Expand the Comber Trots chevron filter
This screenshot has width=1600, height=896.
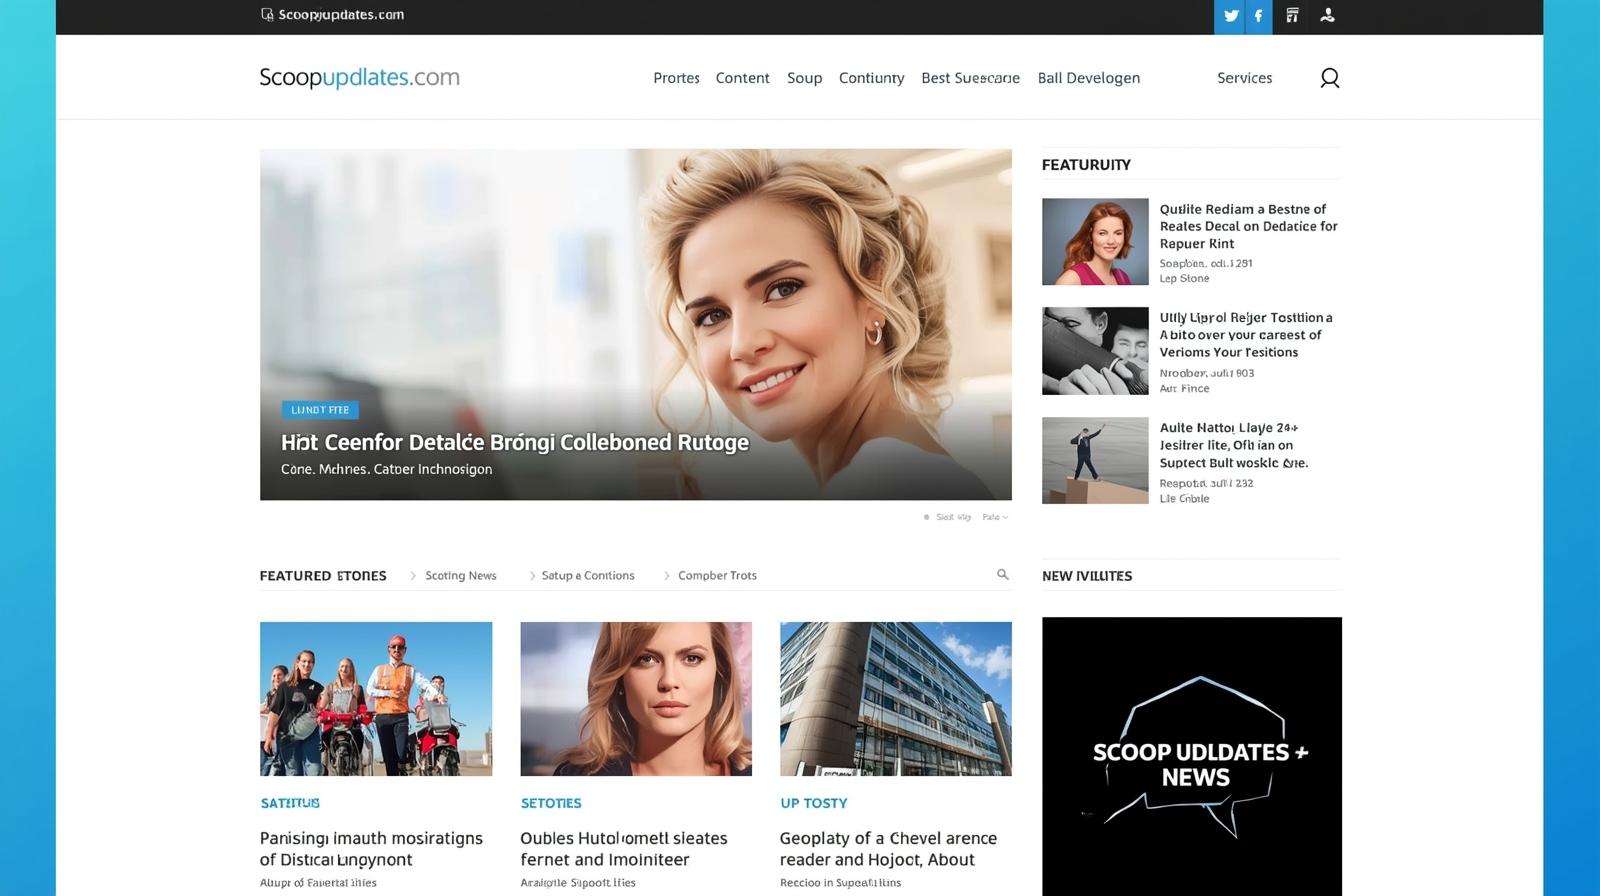coord(667,576)
